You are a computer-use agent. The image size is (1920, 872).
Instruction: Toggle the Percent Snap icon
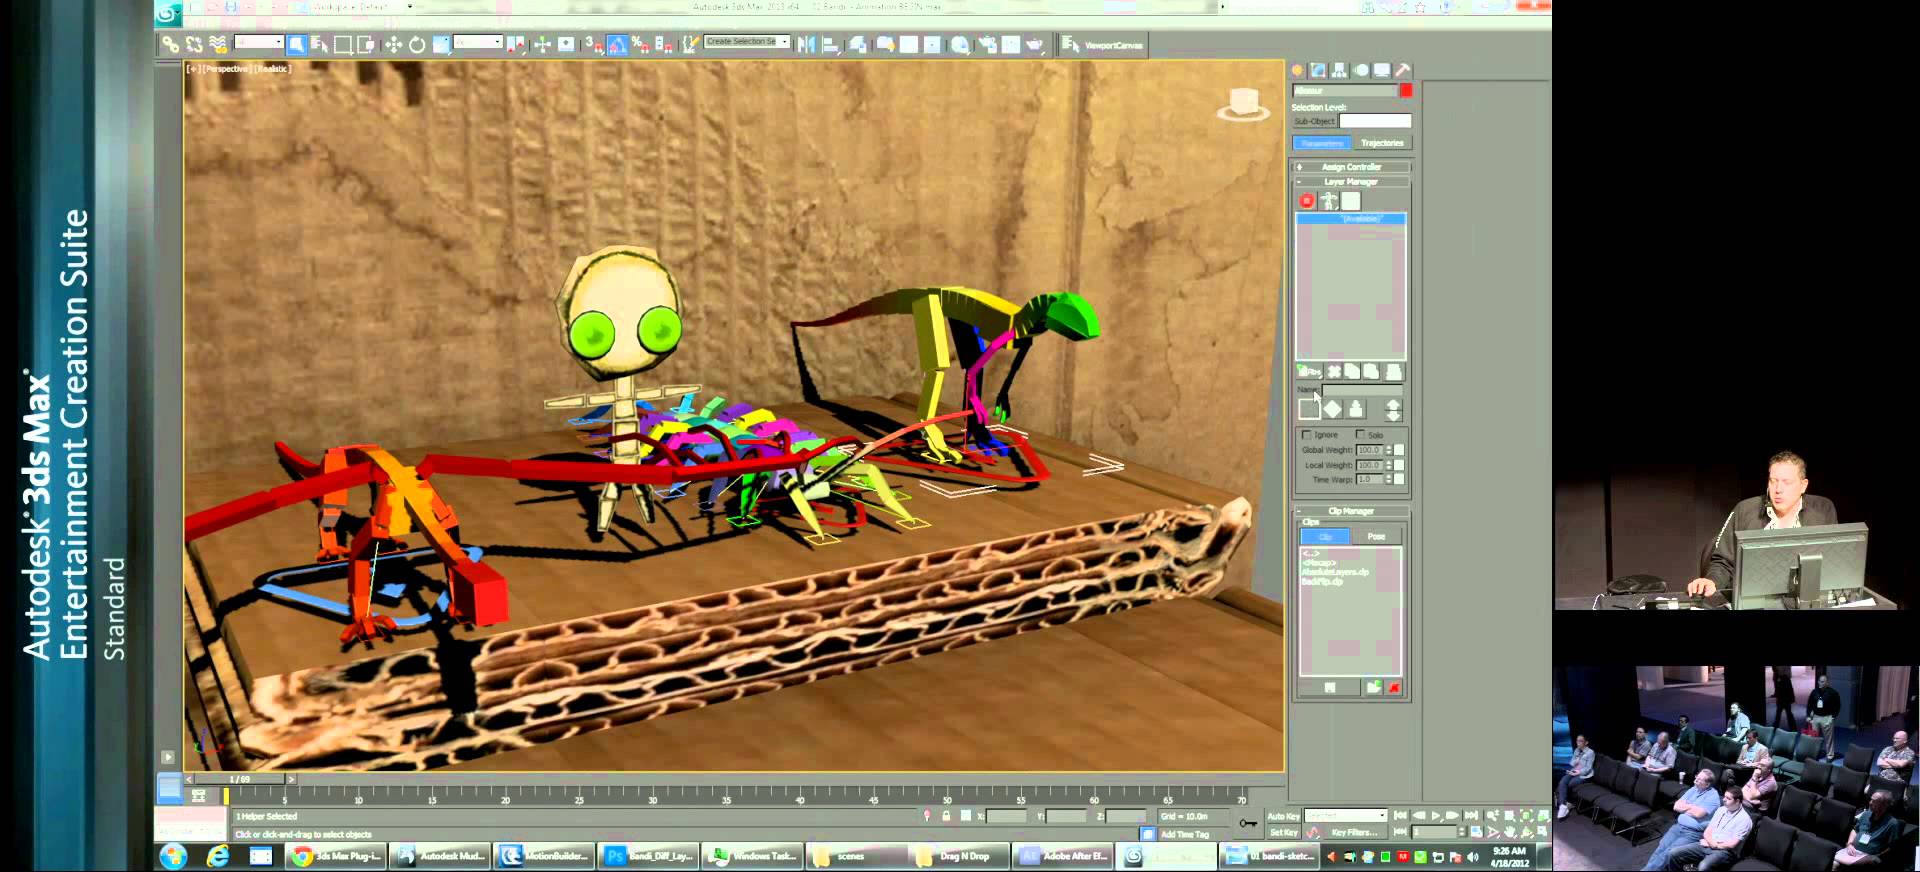[640, 44]
